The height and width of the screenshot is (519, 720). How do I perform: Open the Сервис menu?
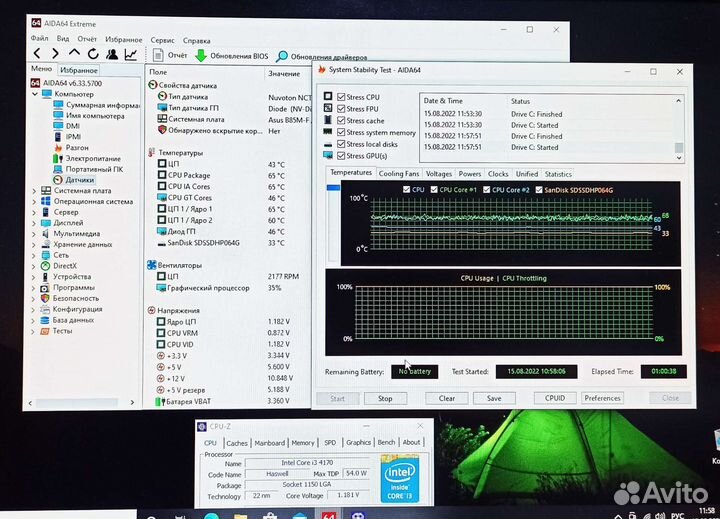click(x=163, y=40)
